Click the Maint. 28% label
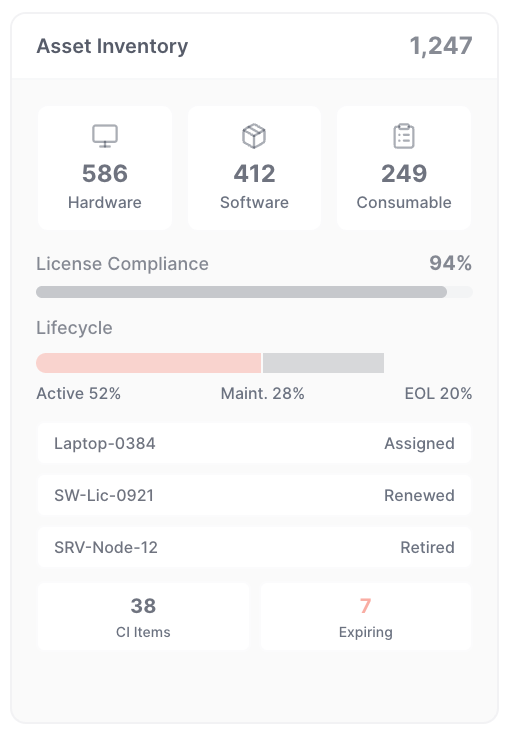 point(262,393)
